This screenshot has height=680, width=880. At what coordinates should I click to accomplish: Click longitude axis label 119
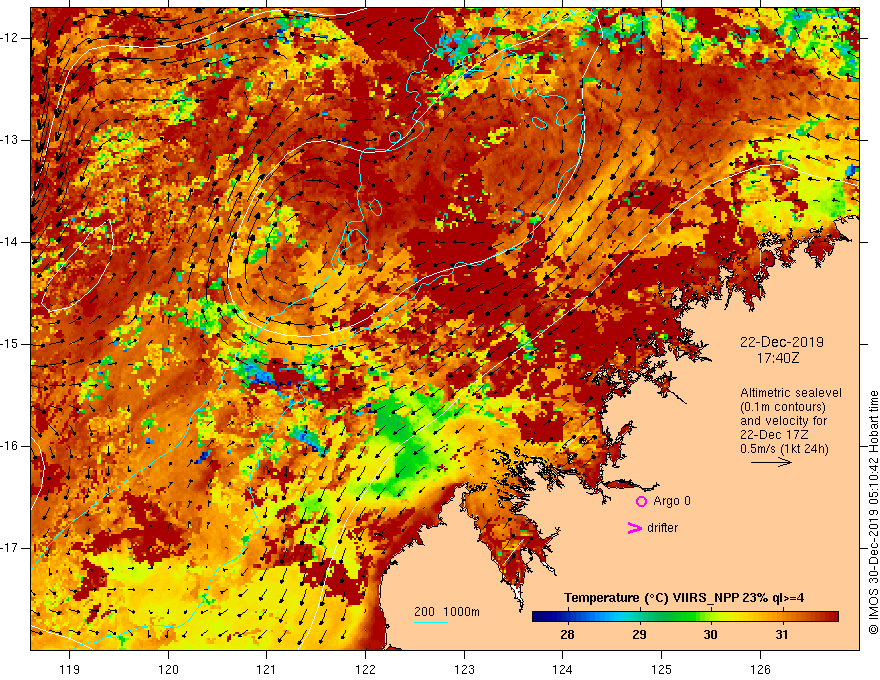tap(69, 669)
